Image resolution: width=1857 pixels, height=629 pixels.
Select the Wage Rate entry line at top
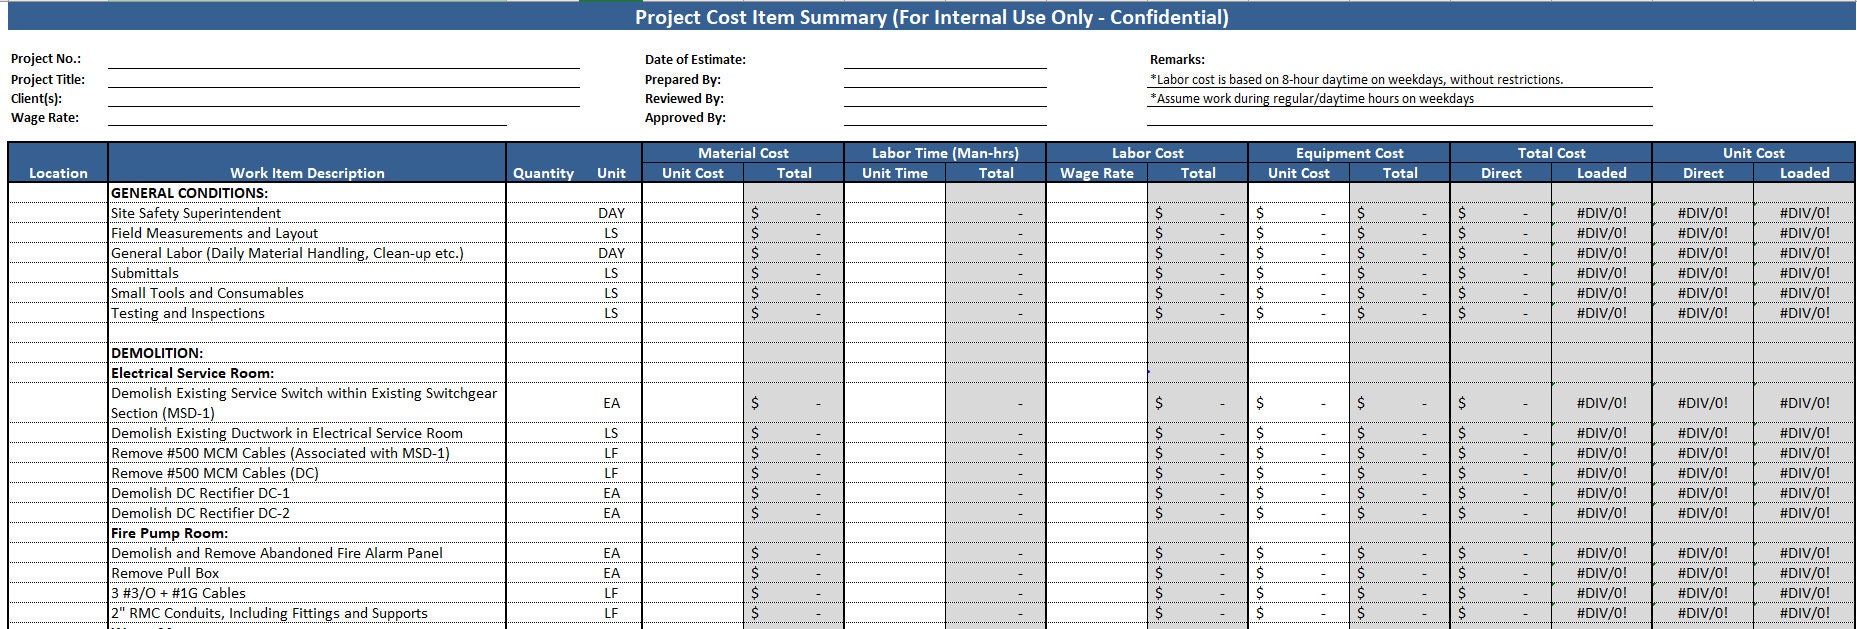click(x=307, y=117)
